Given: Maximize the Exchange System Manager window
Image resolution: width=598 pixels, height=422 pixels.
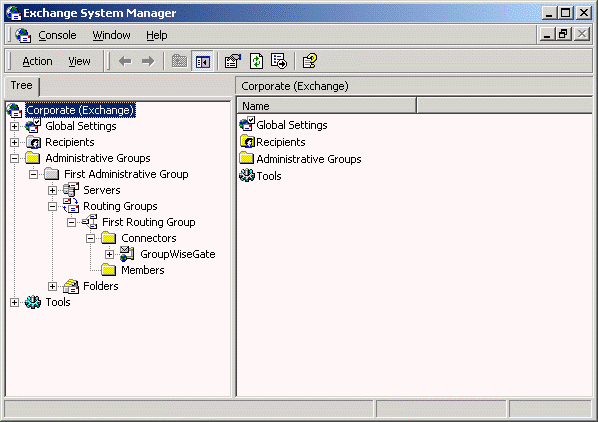Looking at the screenshot, I should coord(566,13).
